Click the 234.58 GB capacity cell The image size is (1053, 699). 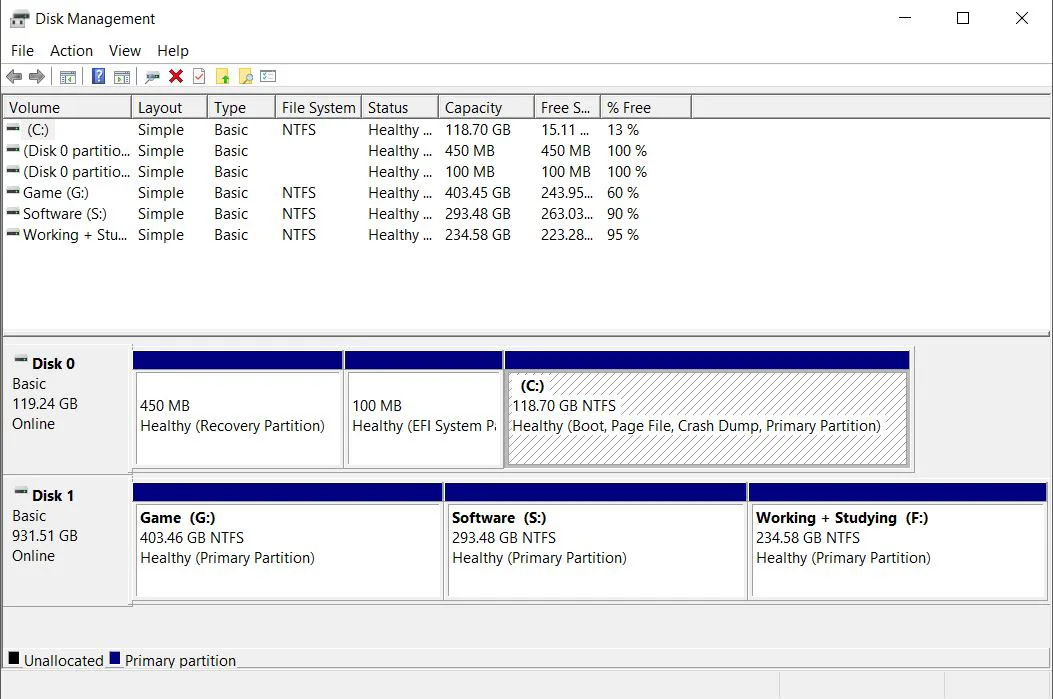tap(477, 234)
